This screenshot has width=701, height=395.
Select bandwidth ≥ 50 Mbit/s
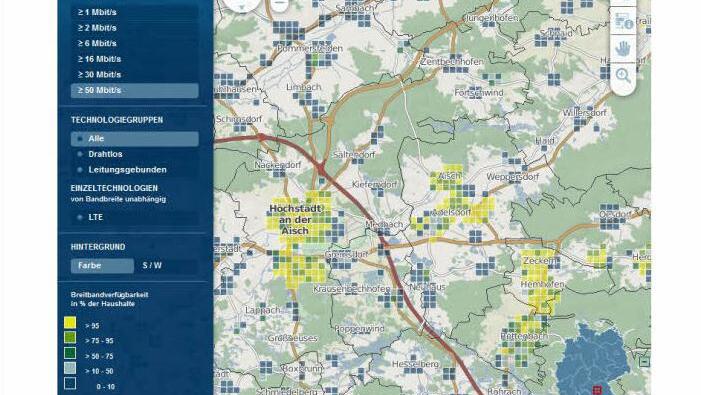point(135,90)
